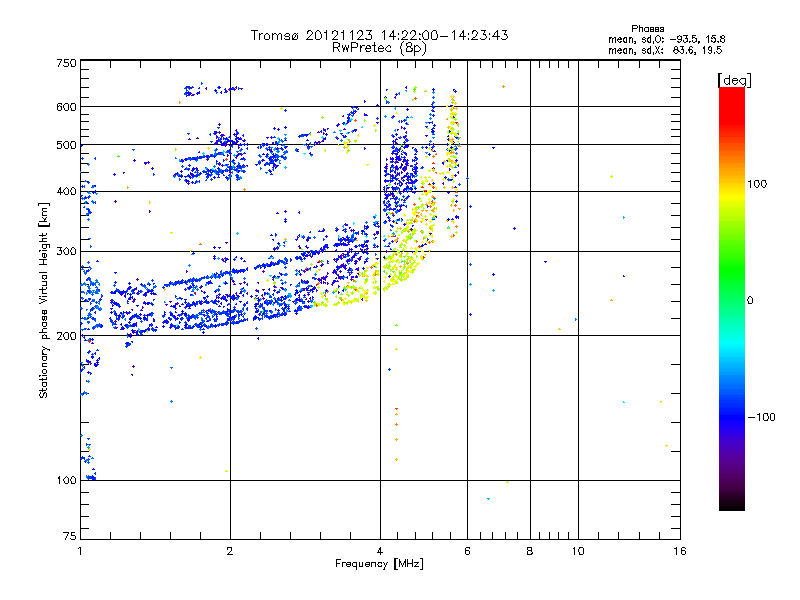
Task: Click the "100" tick label on the height axis
Action: 66,481
